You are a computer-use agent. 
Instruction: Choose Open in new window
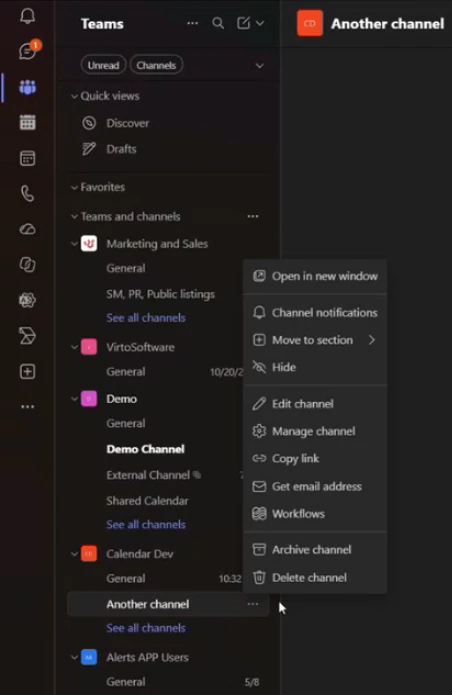pos(315,276)
